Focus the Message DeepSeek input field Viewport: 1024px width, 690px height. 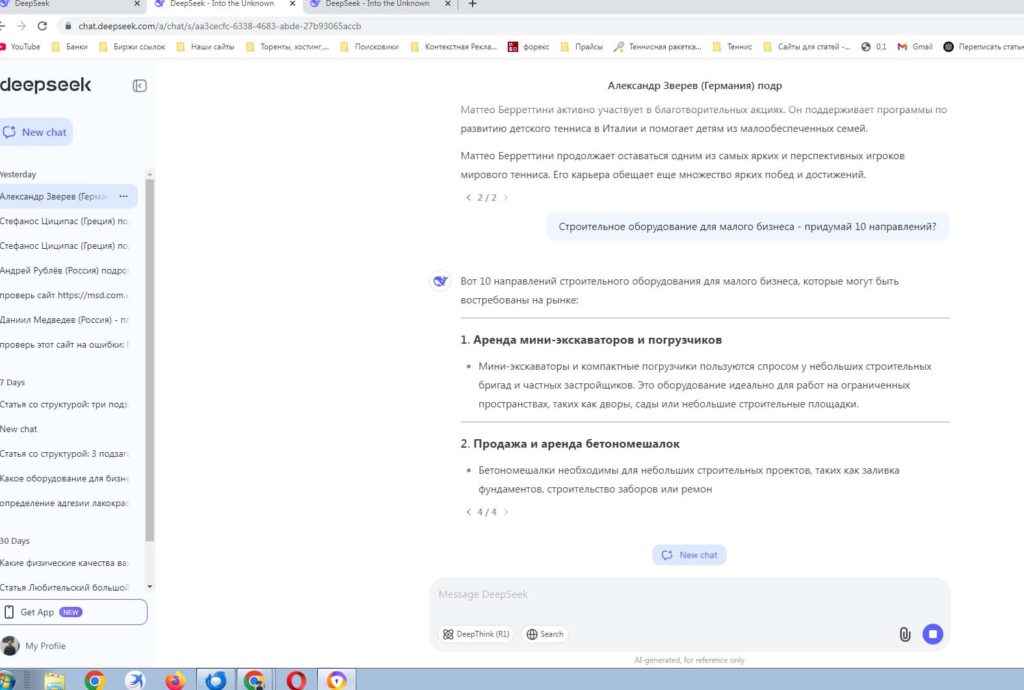[689, 594]
